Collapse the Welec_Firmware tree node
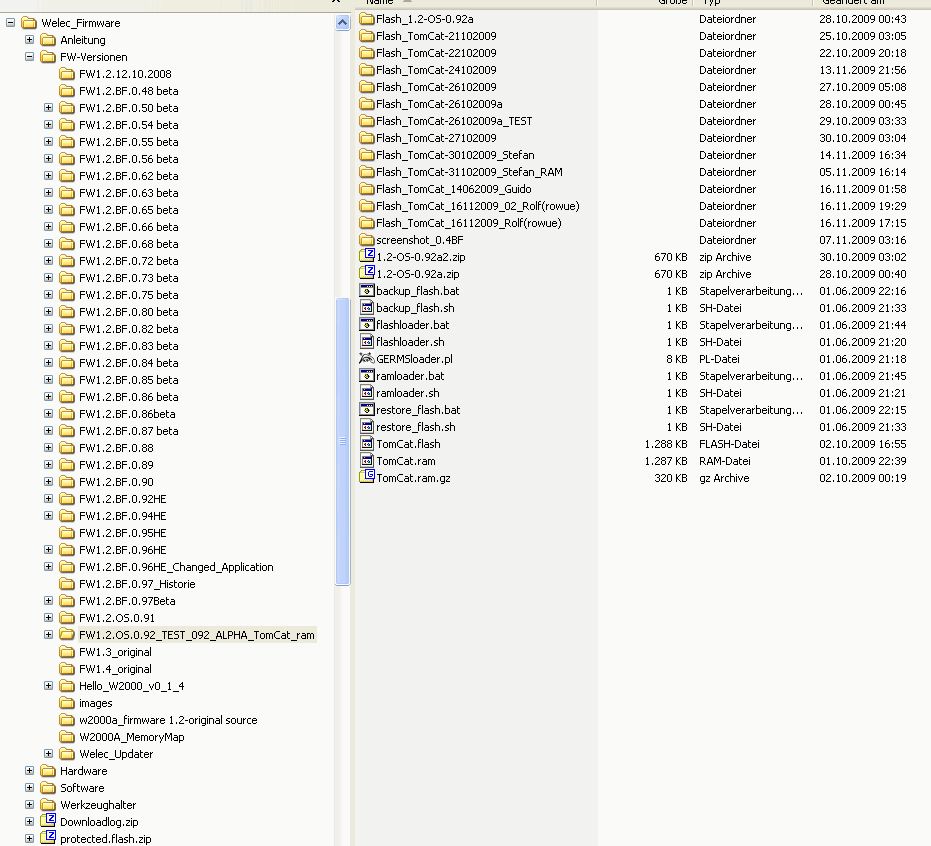 11,23
